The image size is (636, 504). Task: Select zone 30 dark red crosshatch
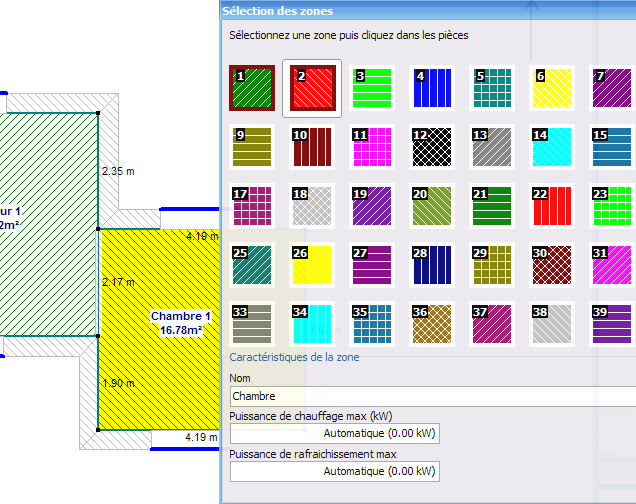[x=552, y=265]
